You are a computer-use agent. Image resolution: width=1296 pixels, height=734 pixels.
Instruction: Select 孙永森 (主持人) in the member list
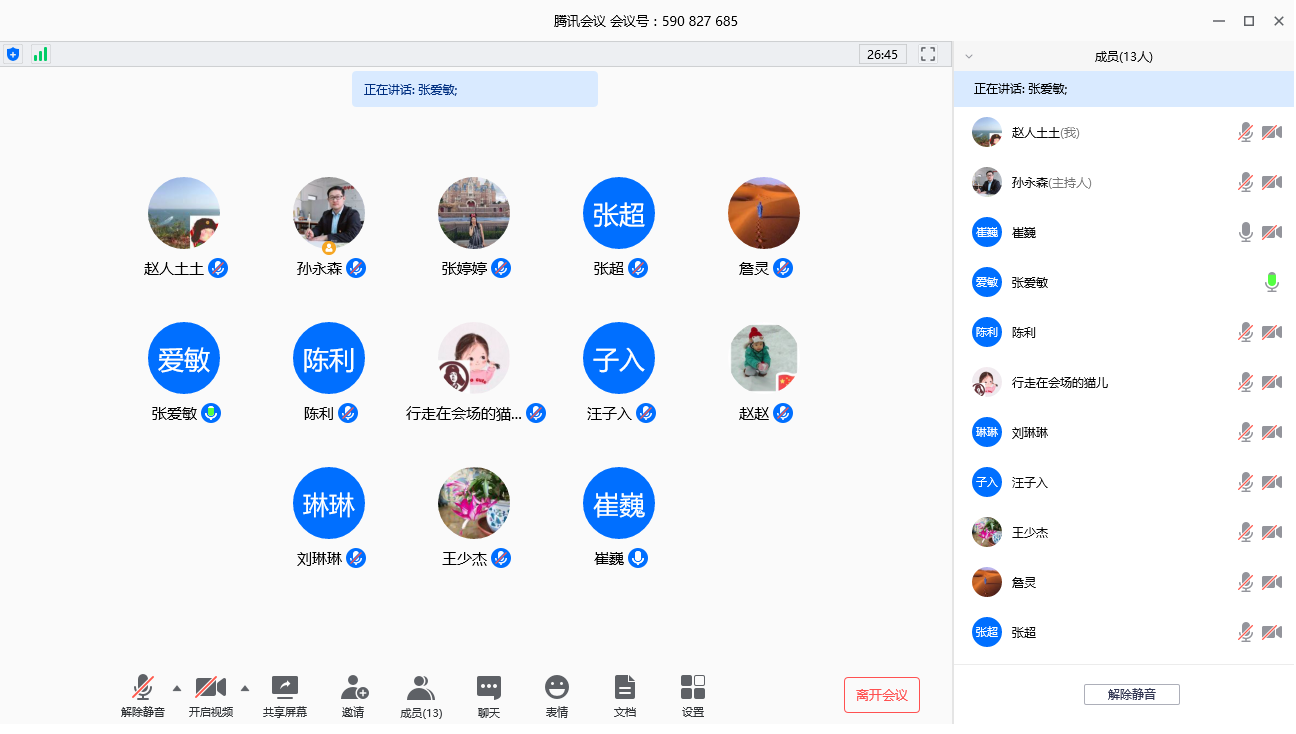(1050, 183)
